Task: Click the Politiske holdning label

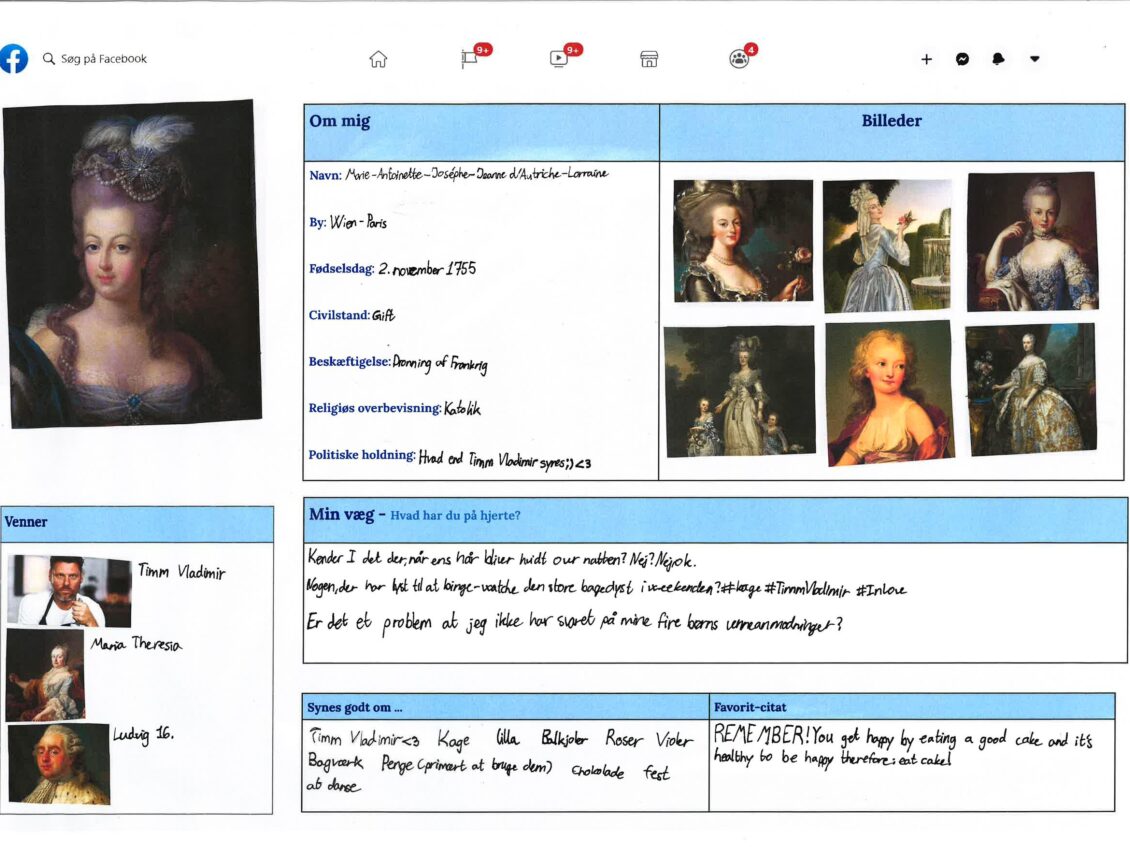Action: pos(362,455)
